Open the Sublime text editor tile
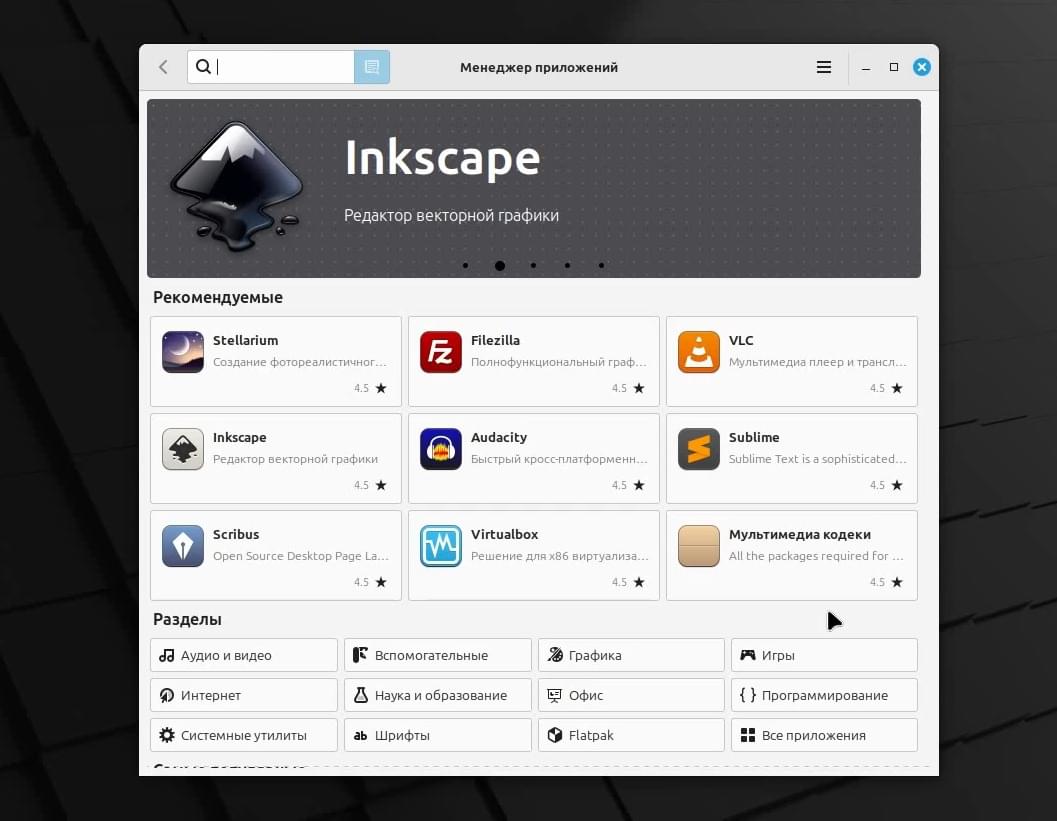This screenshot has width=1057, height=821. click(791, 458)
